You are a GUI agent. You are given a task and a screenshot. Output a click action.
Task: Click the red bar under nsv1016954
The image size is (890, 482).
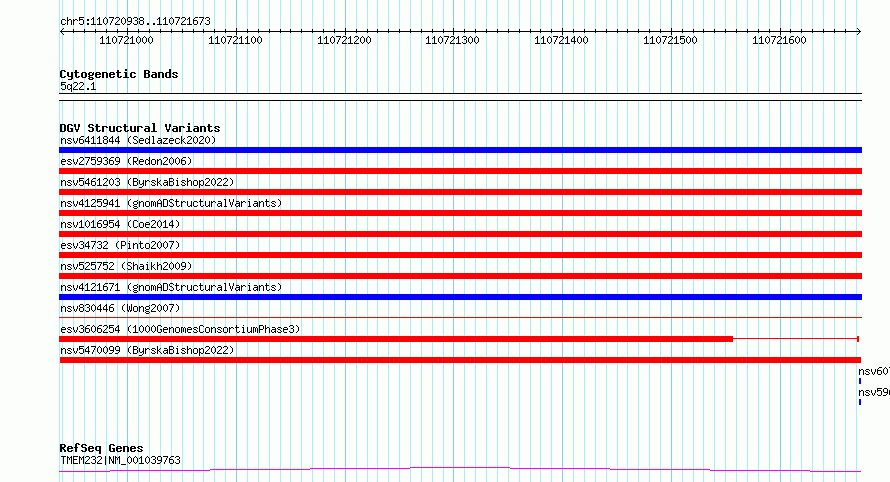tap(460, 234)
